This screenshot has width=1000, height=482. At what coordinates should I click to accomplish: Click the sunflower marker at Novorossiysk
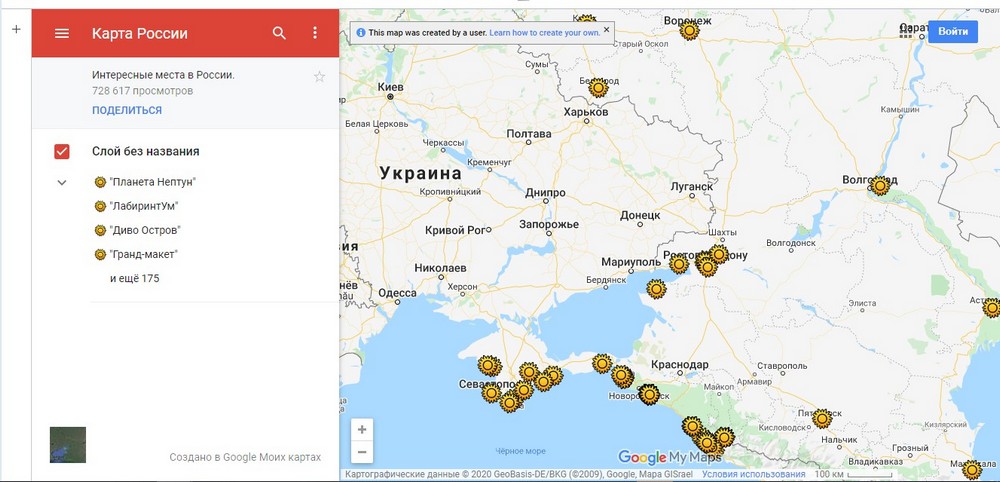pyautogui.click(x=649, y=395)
